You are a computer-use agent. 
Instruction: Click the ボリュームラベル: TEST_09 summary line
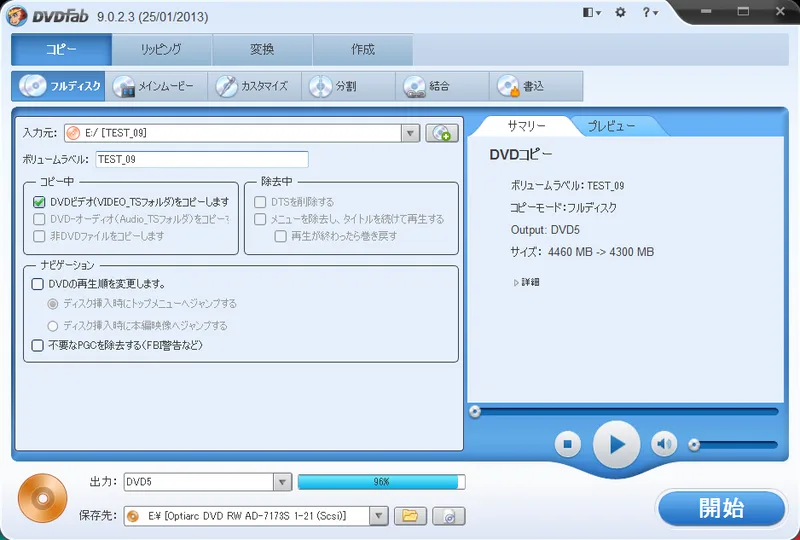pyautogui.click(x=567, y=185)
